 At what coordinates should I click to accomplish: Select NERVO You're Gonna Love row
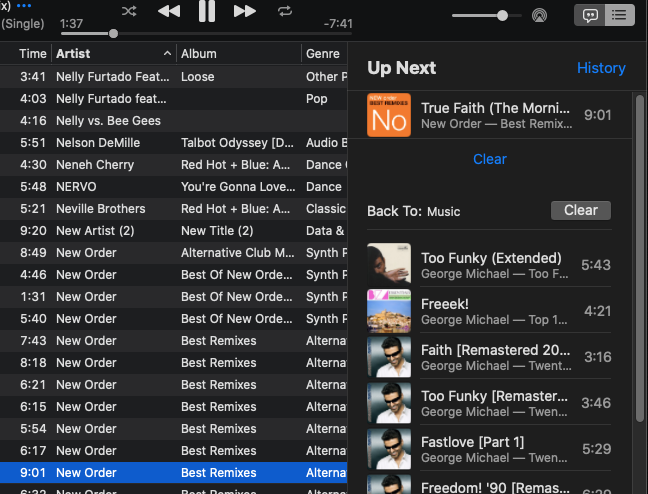[174, 186]
